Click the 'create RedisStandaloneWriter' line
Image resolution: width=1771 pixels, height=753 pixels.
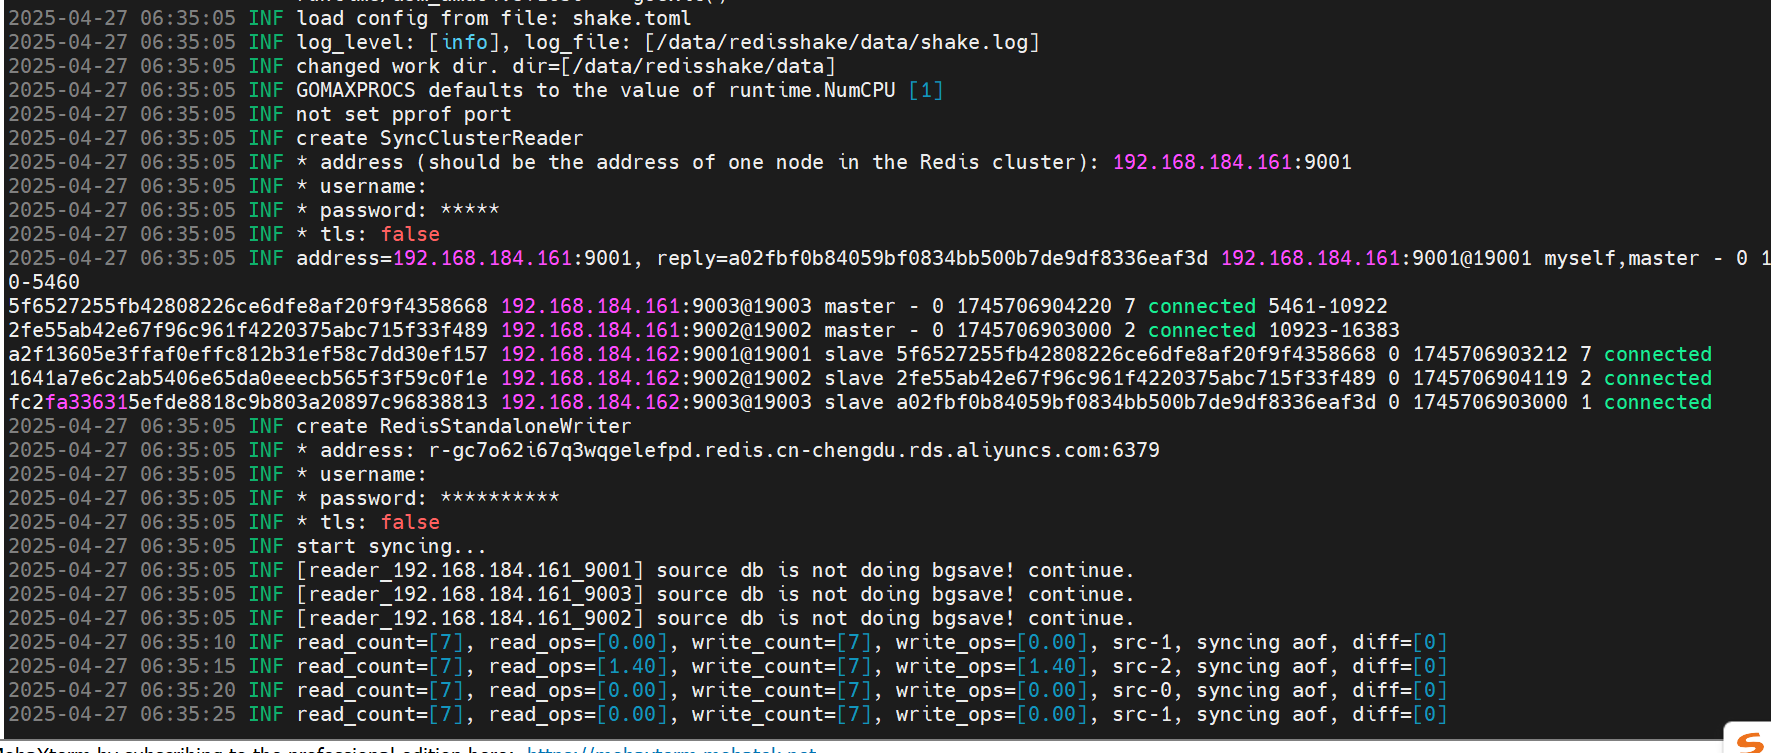pyautogui.click(x=463, y=426)
